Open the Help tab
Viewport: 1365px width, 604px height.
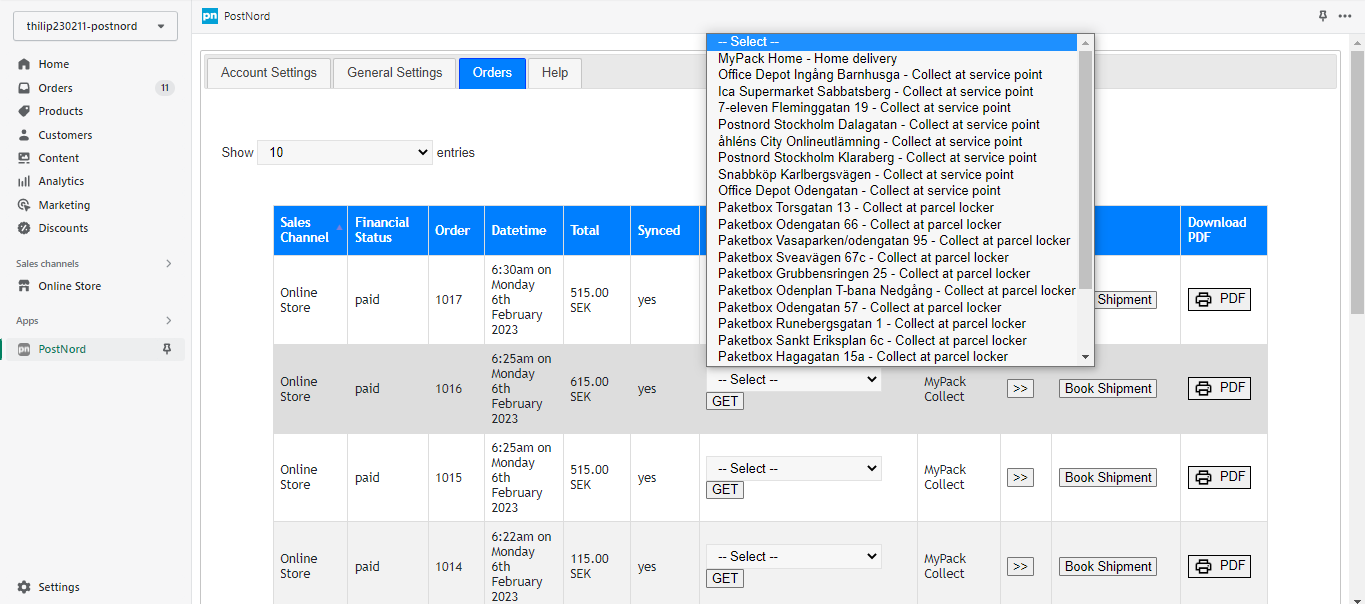(x=555, y=73)
